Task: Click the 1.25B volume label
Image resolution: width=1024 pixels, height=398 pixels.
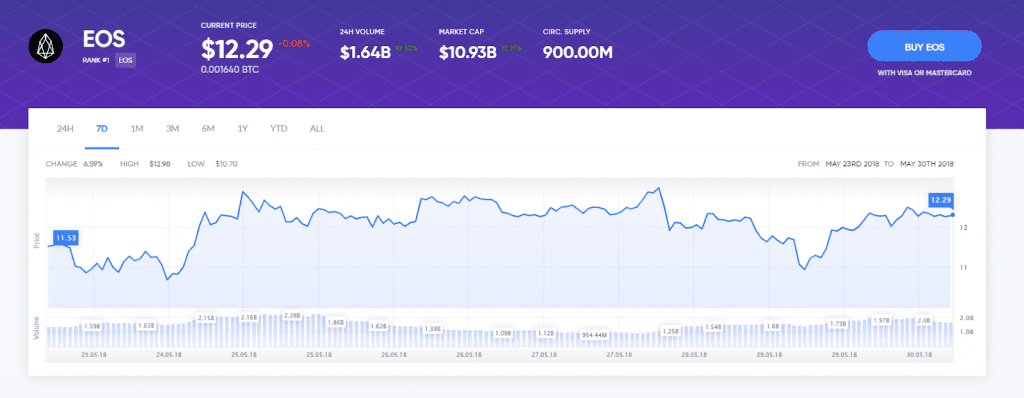Action: 671,331
